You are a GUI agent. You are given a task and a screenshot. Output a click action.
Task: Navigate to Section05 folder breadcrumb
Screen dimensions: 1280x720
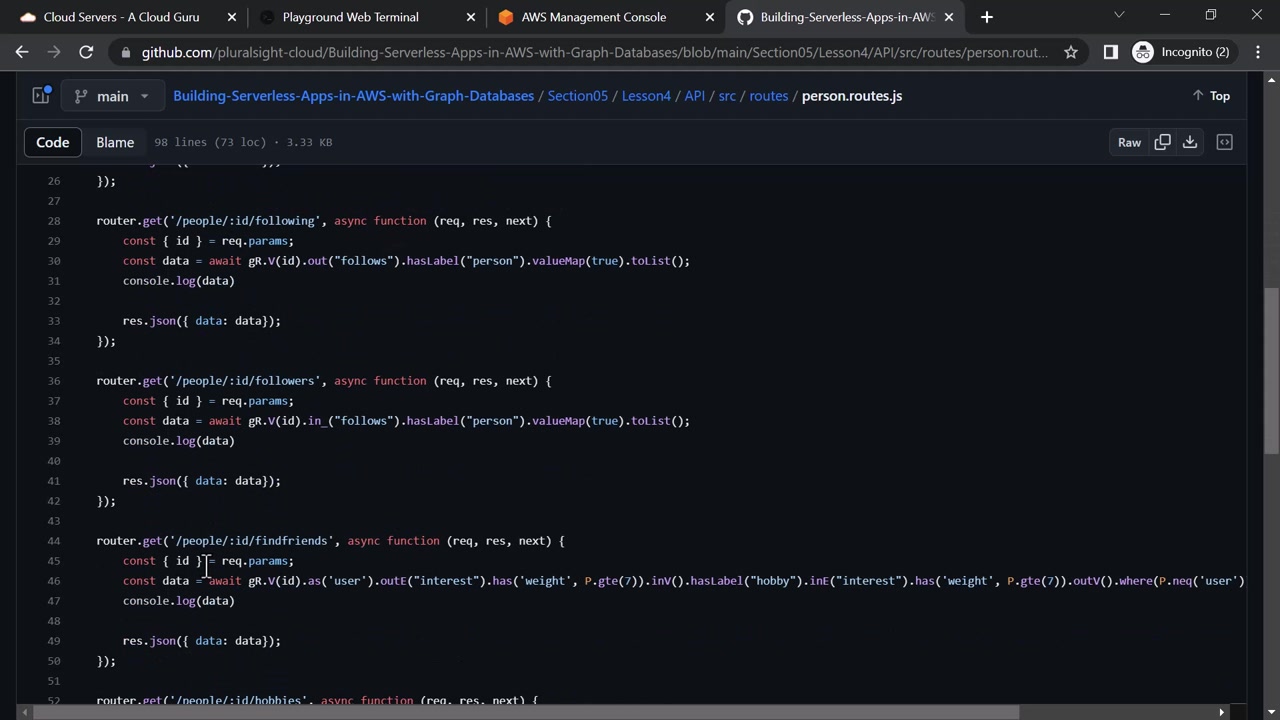tap(577, 96)
